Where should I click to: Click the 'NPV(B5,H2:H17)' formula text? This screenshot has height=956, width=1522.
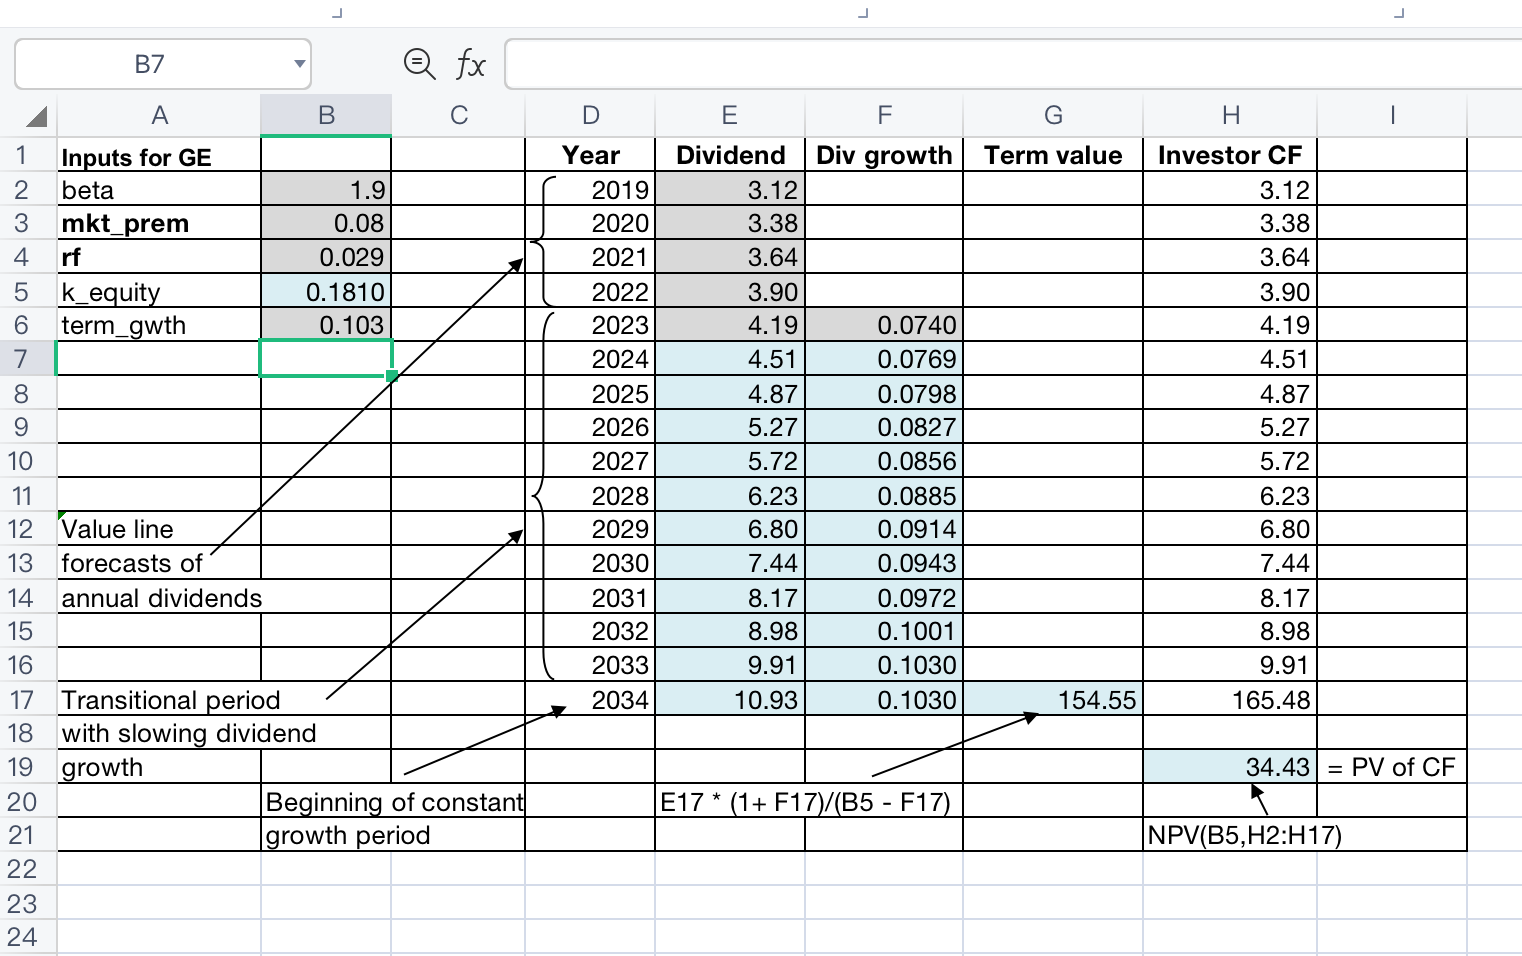1245,835
